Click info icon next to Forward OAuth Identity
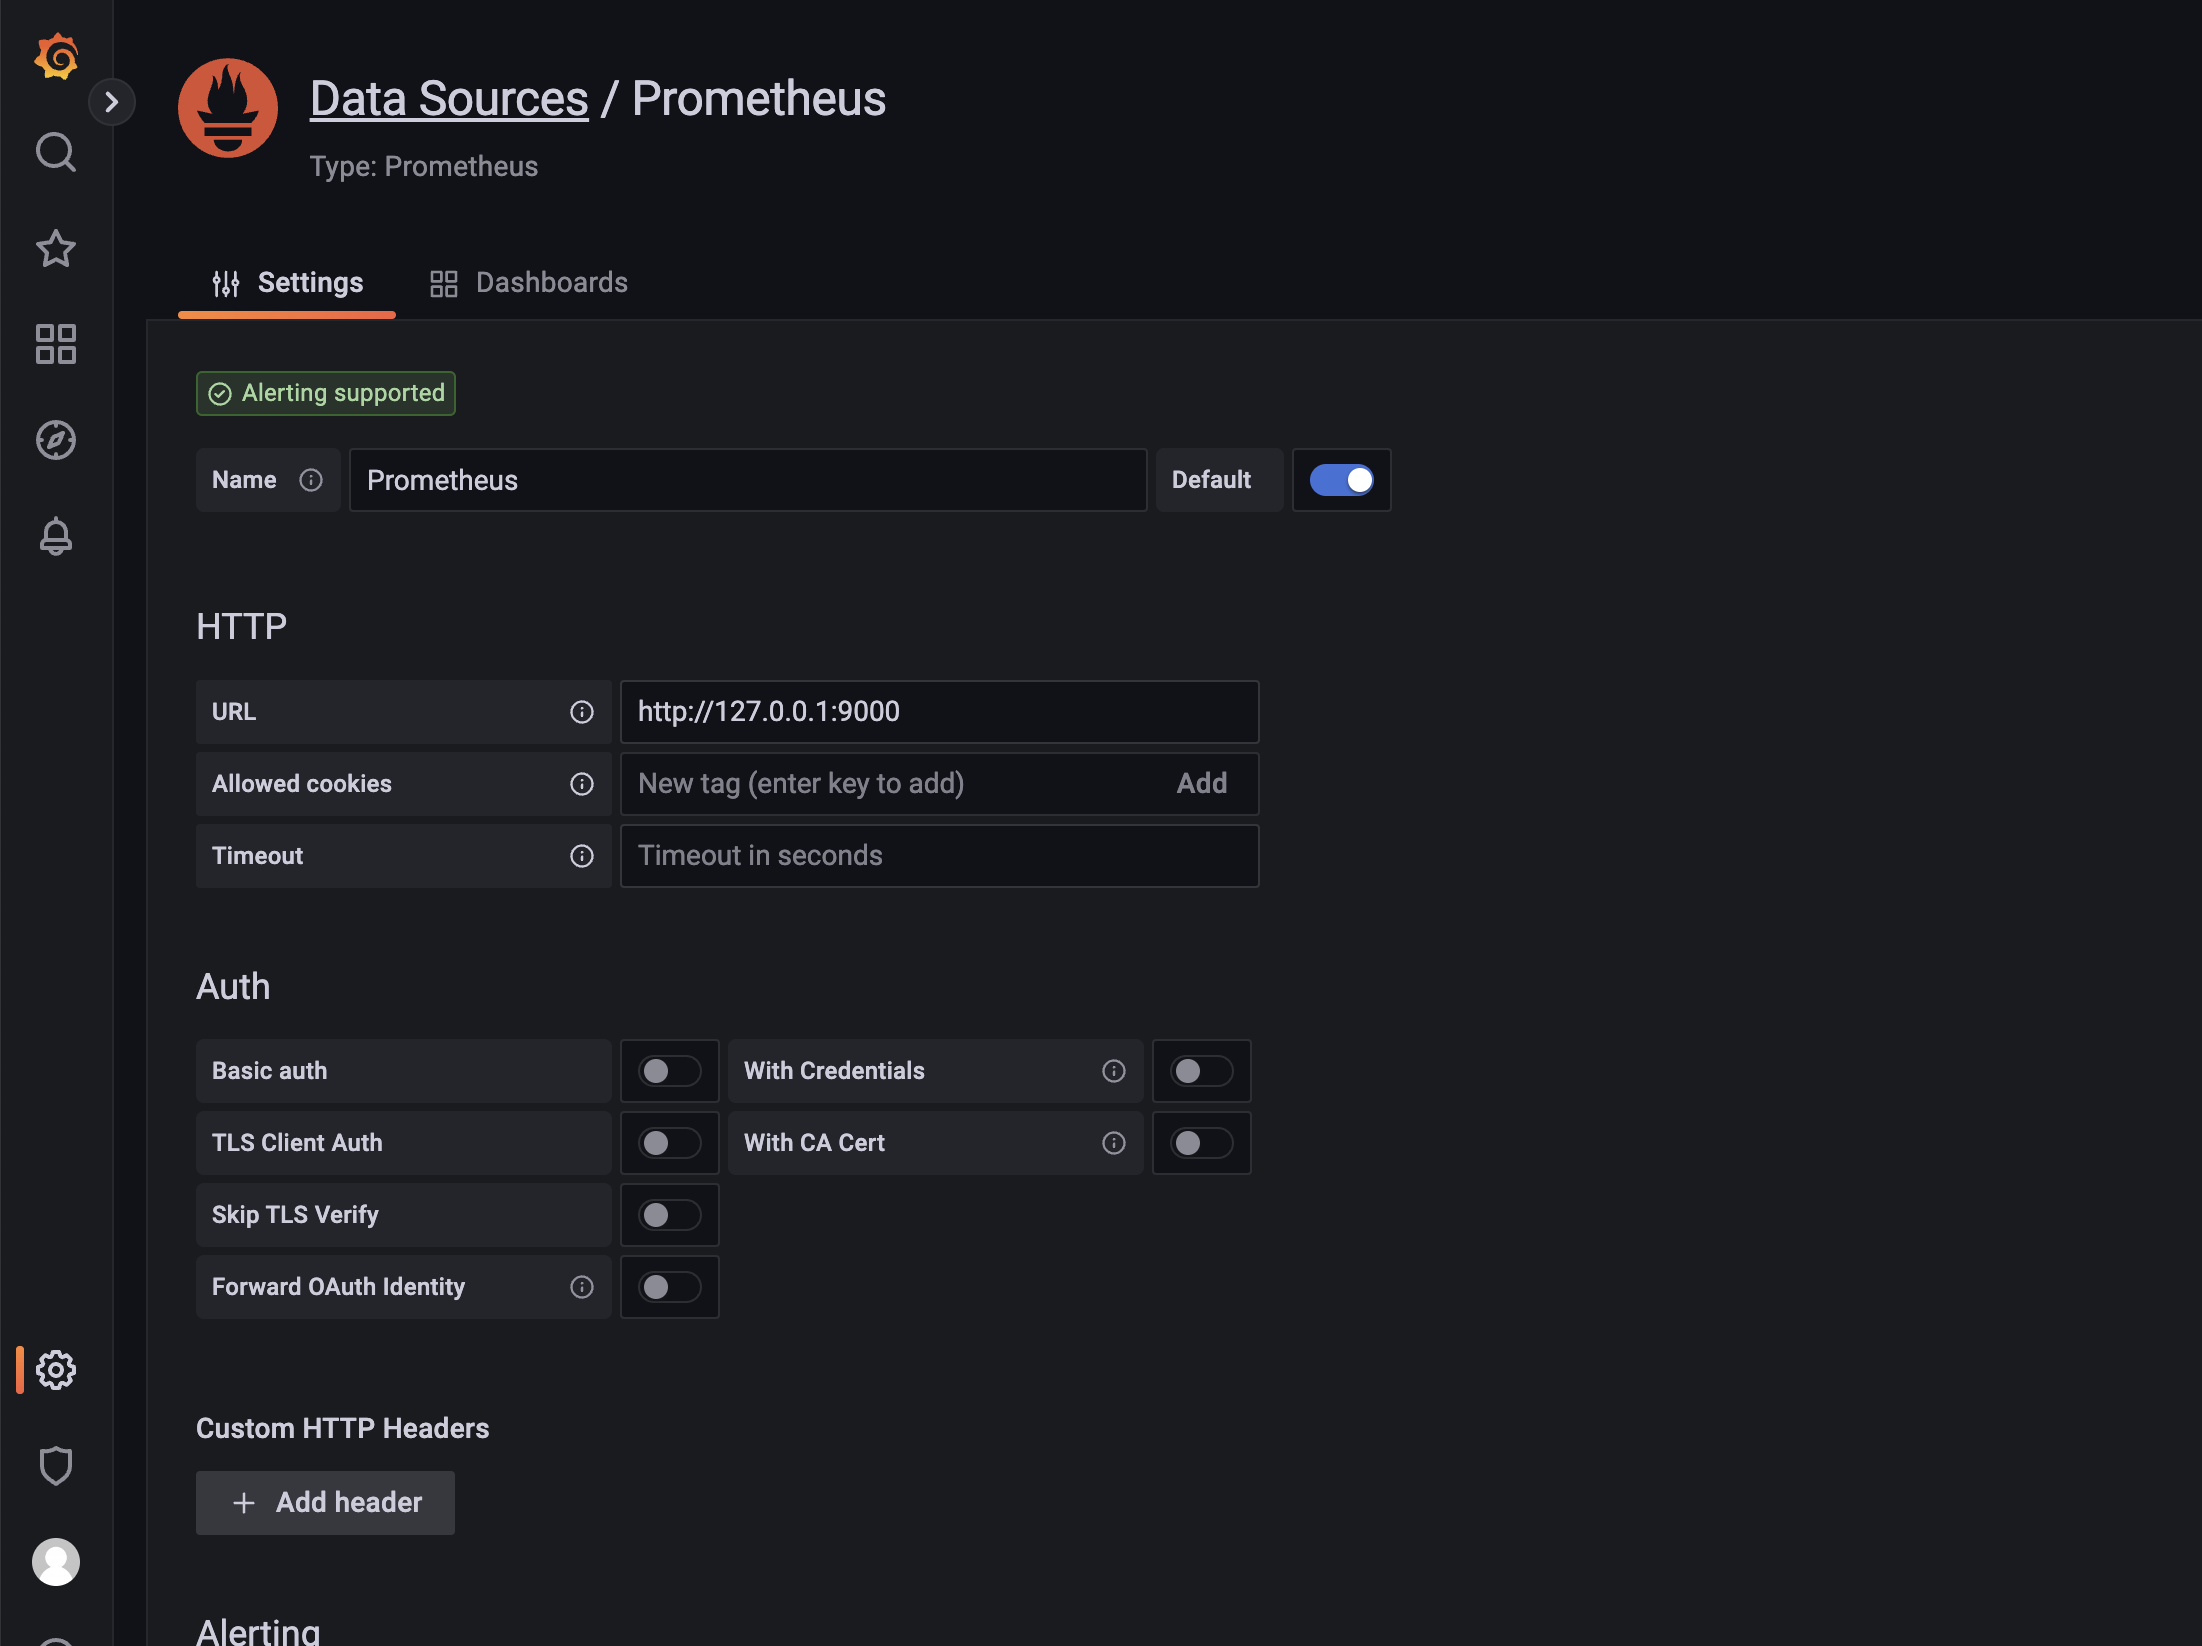 coord(582,1287)
